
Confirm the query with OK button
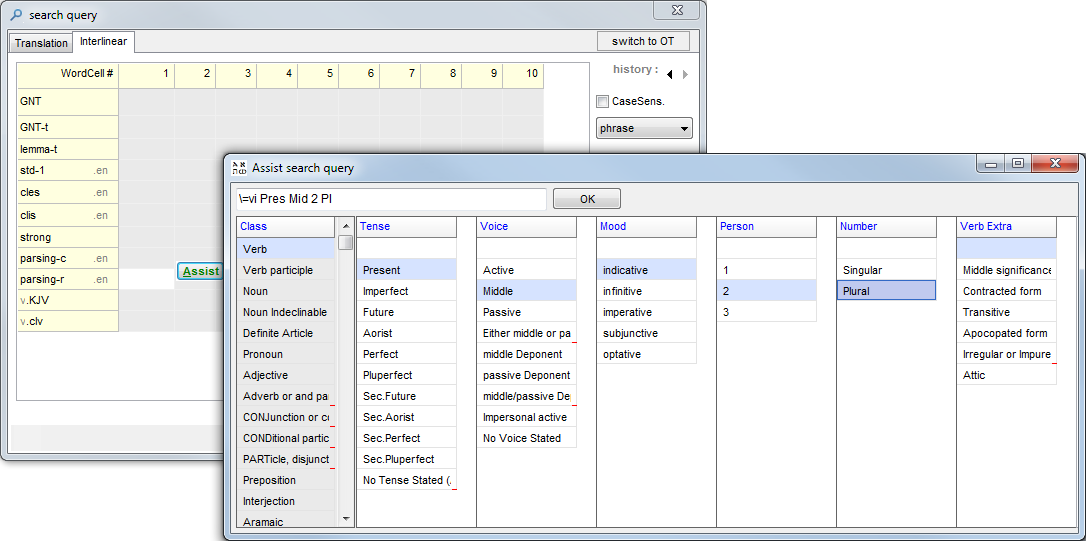click(x=587, y=199)
